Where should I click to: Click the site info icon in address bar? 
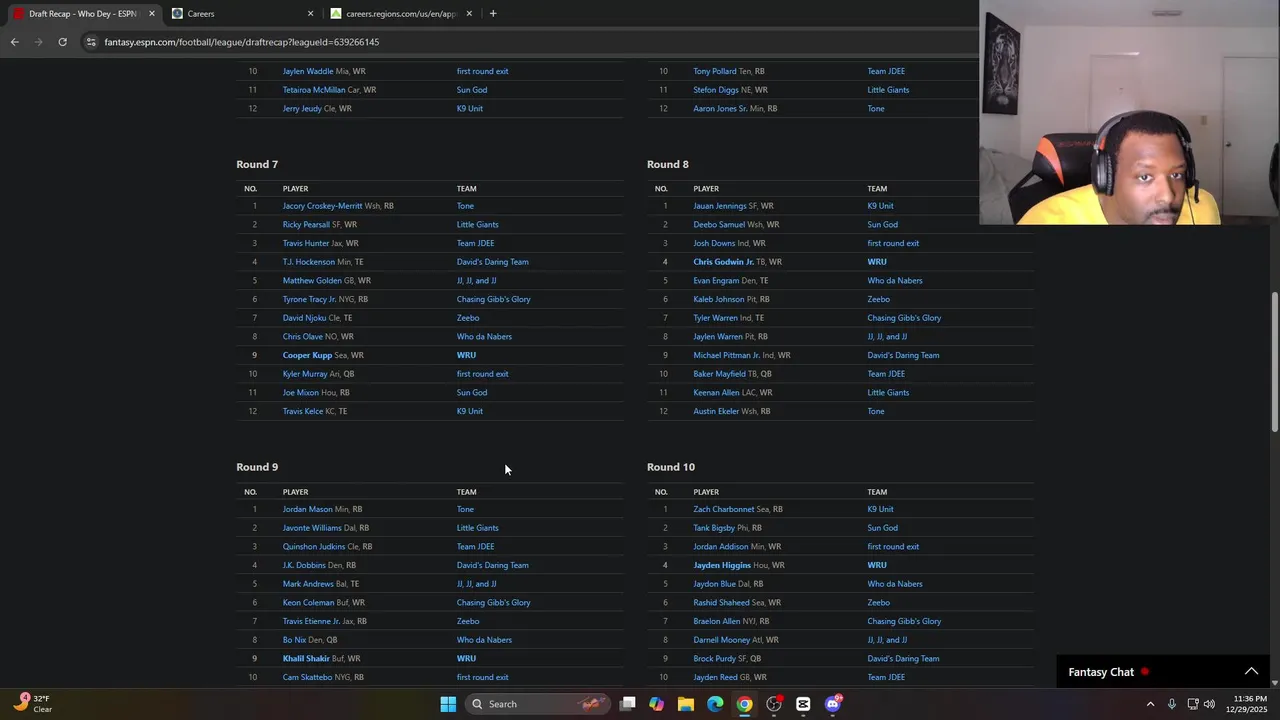click(91, 42)
